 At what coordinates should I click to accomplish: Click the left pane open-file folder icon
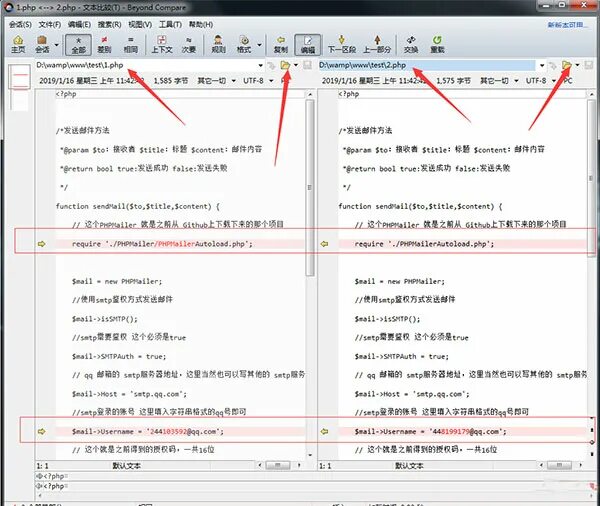pos(285,65)
